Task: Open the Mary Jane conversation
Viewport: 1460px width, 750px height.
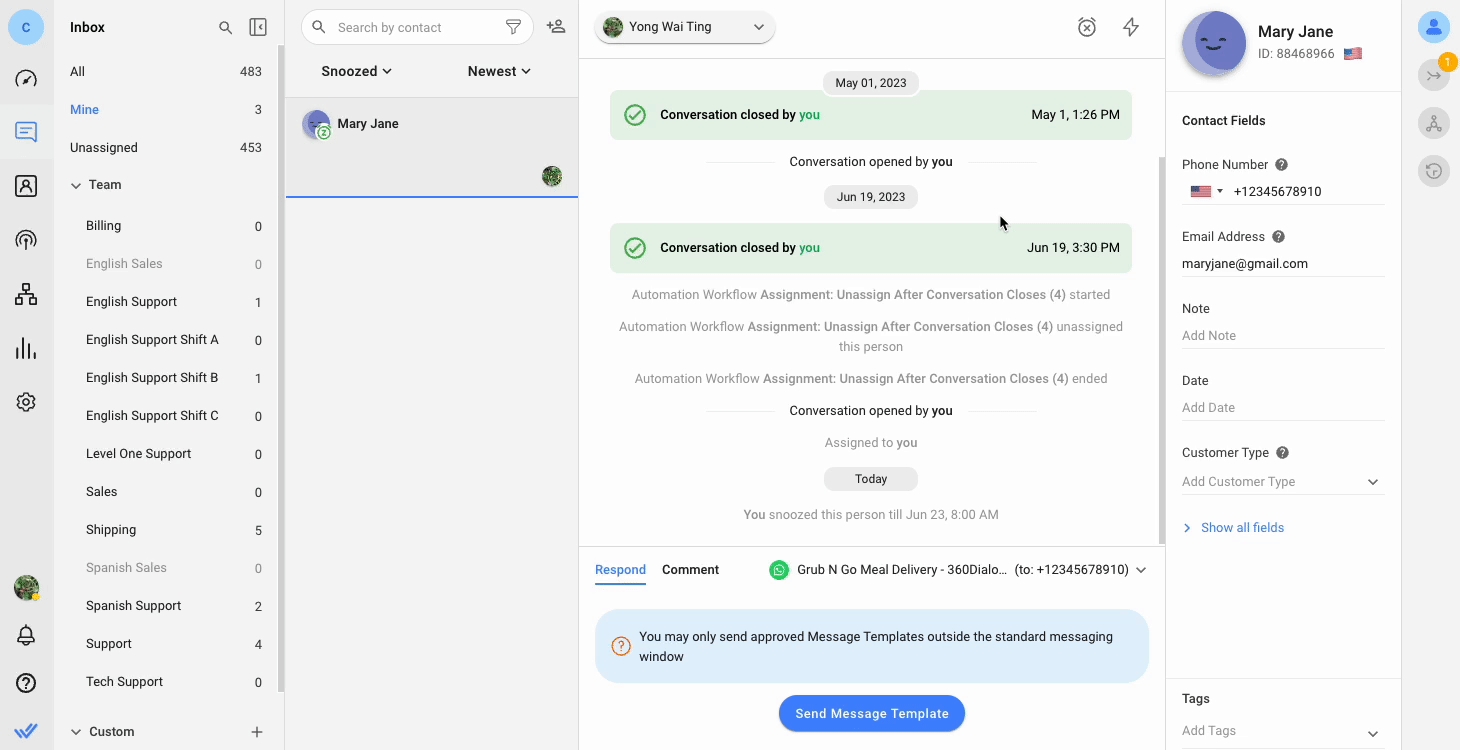Action: pos(432,148)
